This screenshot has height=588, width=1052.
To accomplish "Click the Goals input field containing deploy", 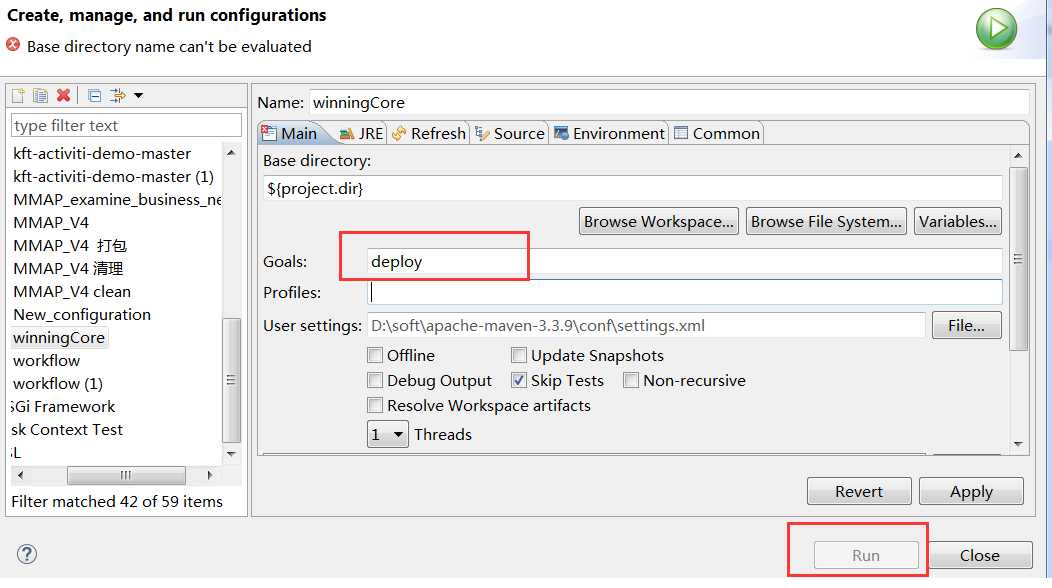I will (x=685, y=261).
